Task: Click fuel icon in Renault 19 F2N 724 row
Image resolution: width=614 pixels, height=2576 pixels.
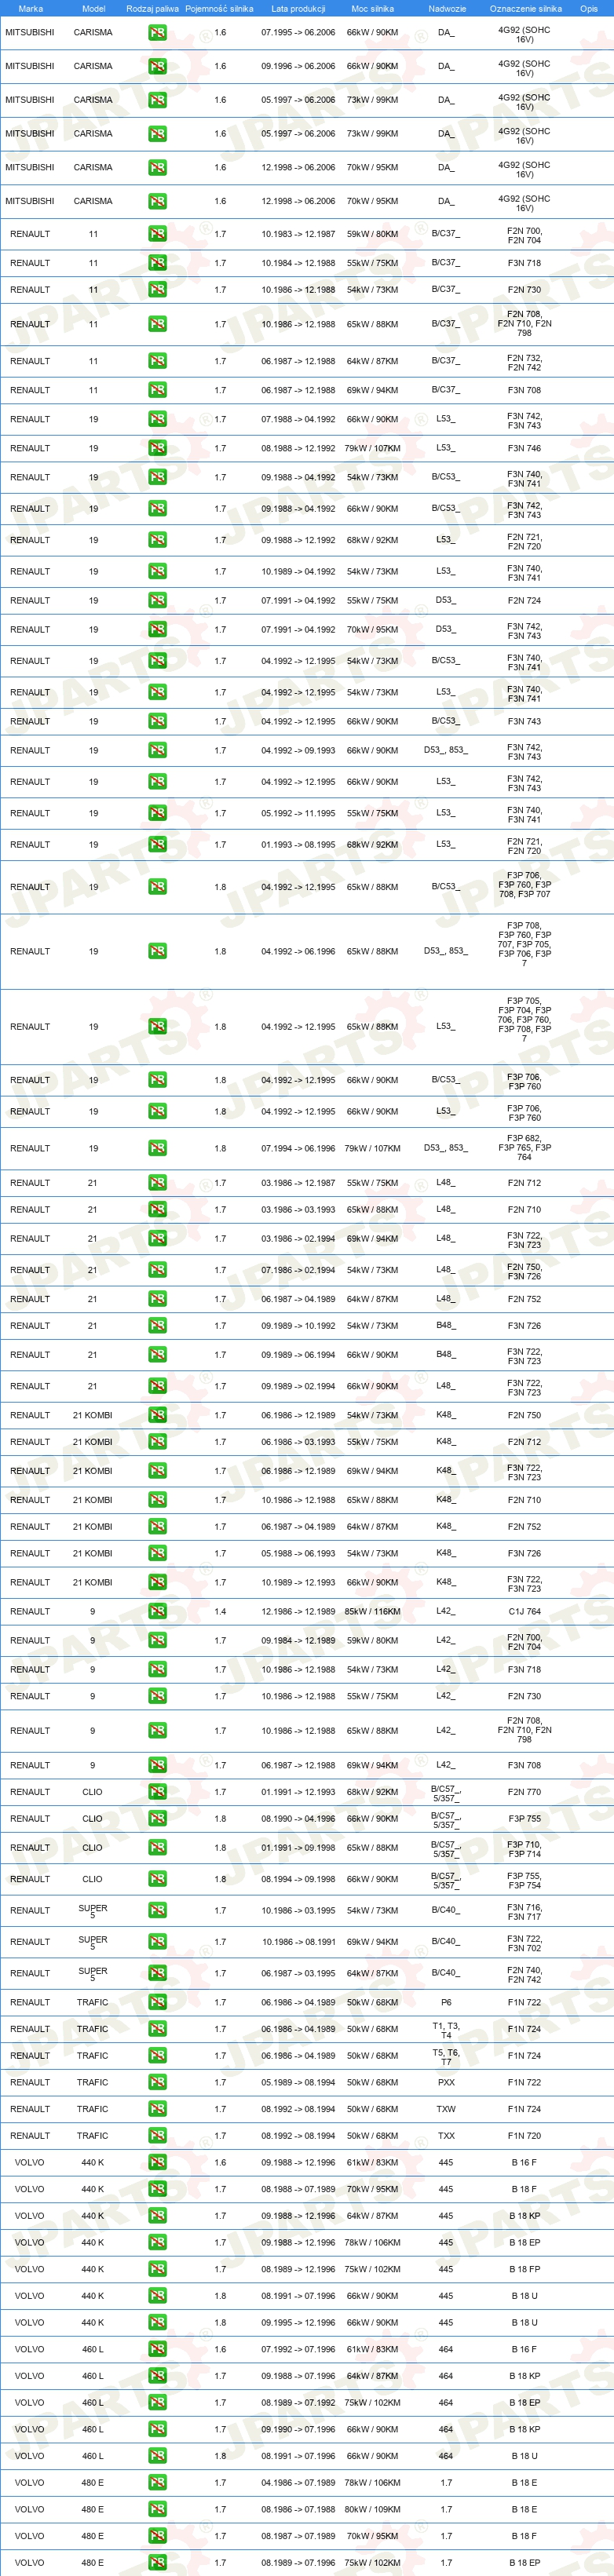Action: point(157,601)
